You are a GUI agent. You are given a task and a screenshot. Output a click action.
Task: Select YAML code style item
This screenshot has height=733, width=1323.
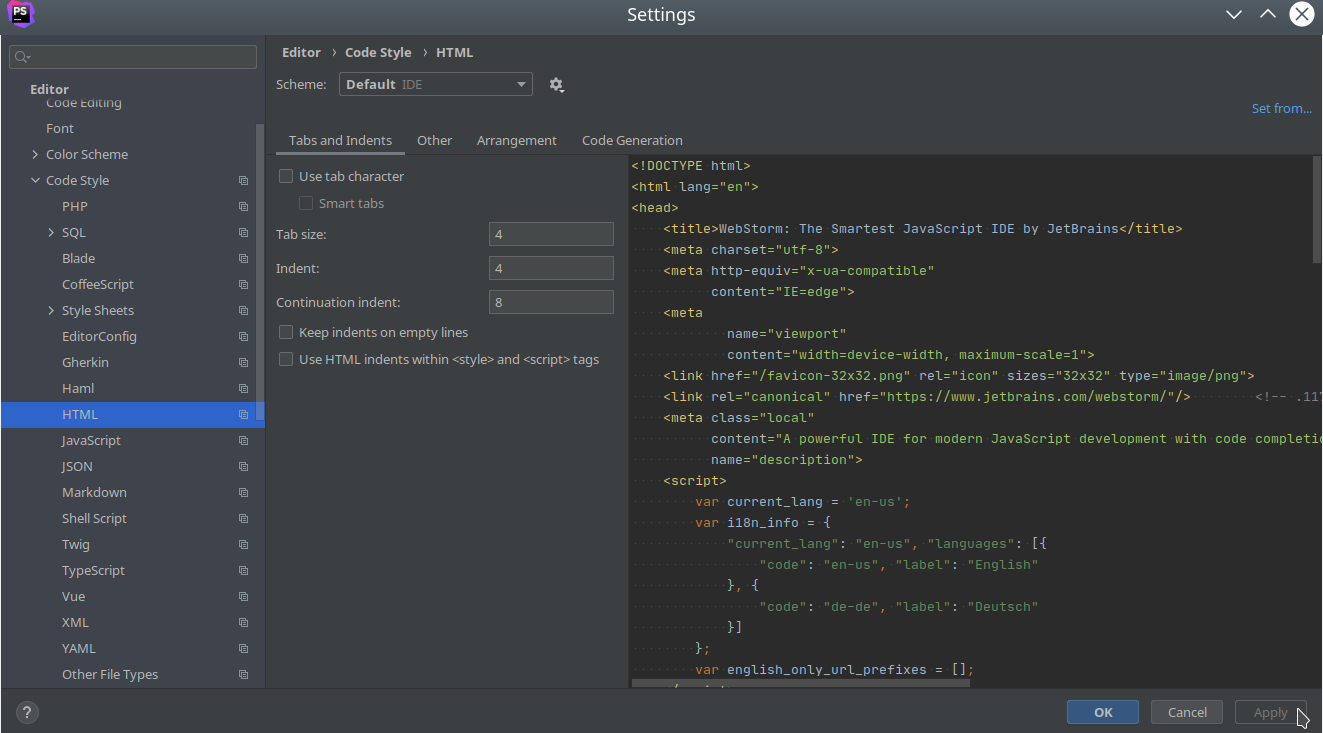79,649
